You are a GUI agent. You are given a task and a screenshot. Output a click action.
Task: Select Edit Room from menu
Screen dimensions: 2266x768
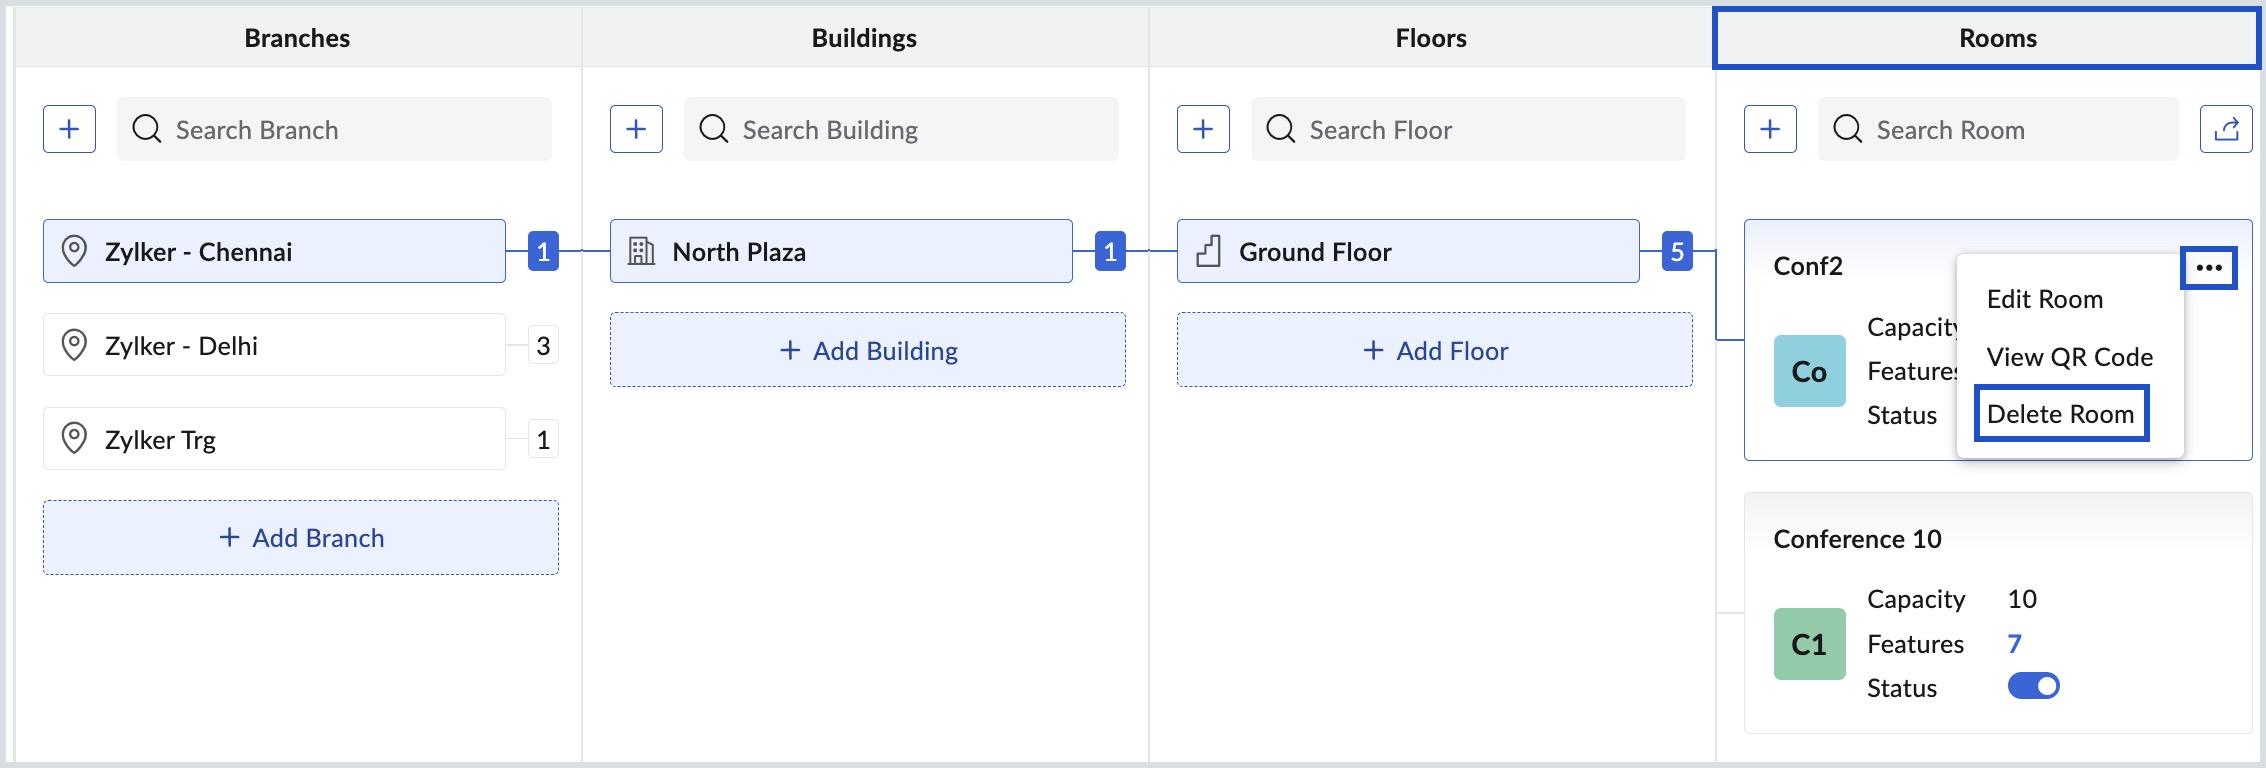click(2044, 299)
